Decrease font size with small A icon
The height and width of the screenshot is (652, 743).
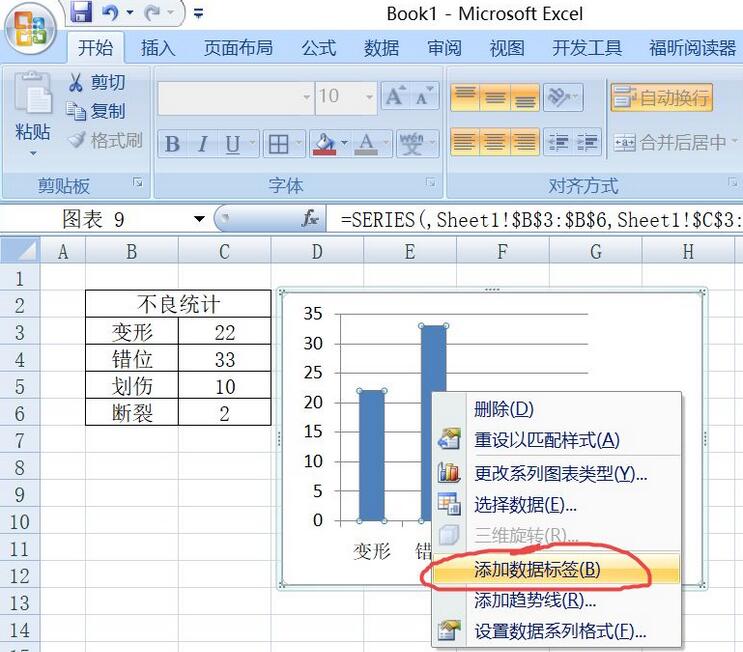tap(425, 96)
